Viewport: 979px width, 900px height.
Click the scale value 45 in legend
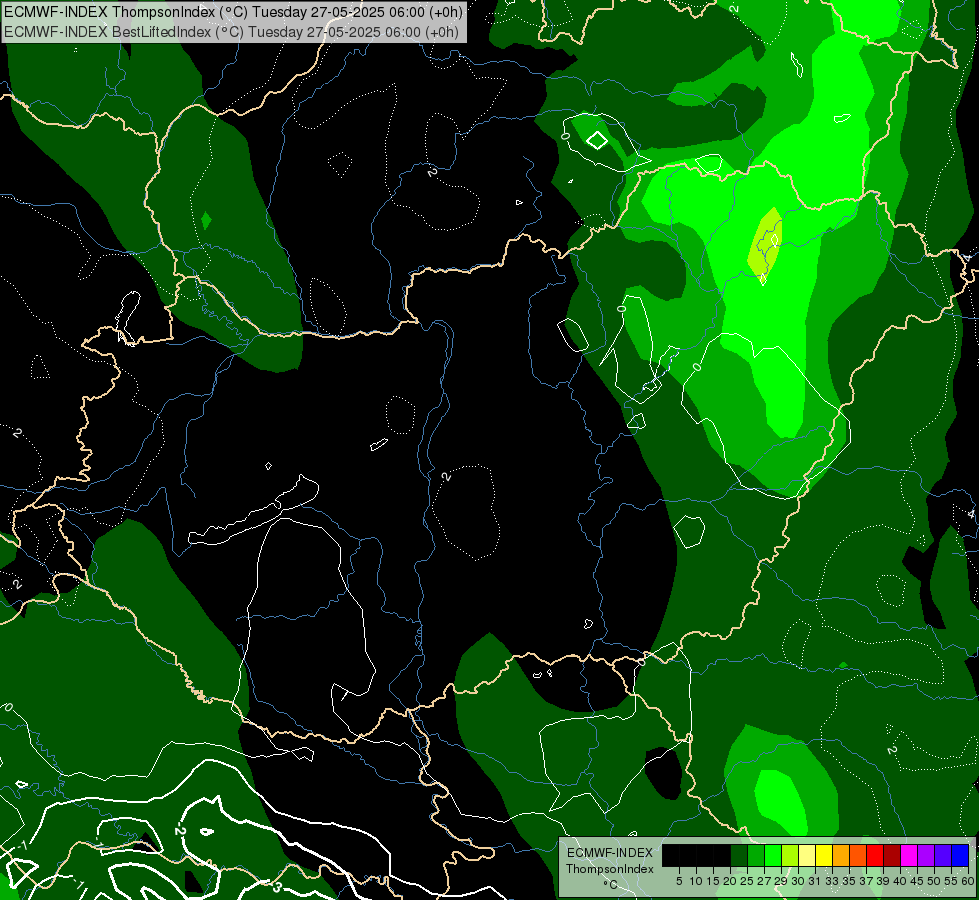[917, 881]
